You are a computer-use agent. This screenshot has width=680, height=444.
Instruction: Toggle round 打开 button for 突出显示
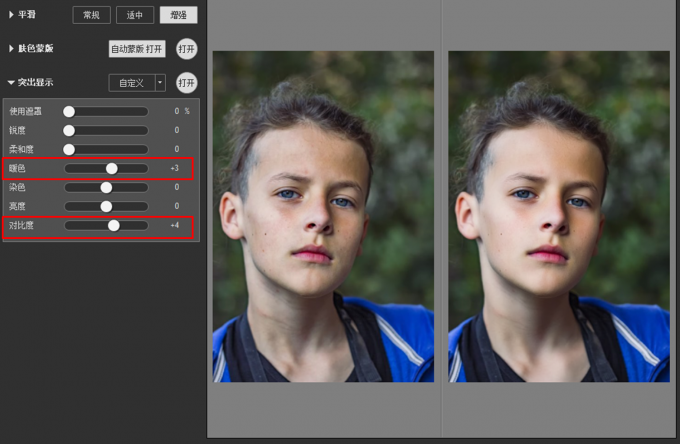click(x=186, y=83)
